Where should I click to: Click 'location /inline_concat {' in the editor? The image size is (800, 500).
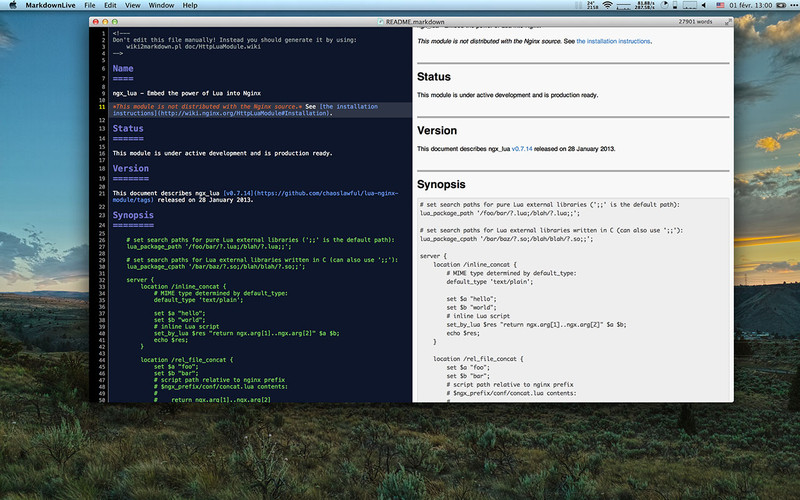[x=184, y=287]
